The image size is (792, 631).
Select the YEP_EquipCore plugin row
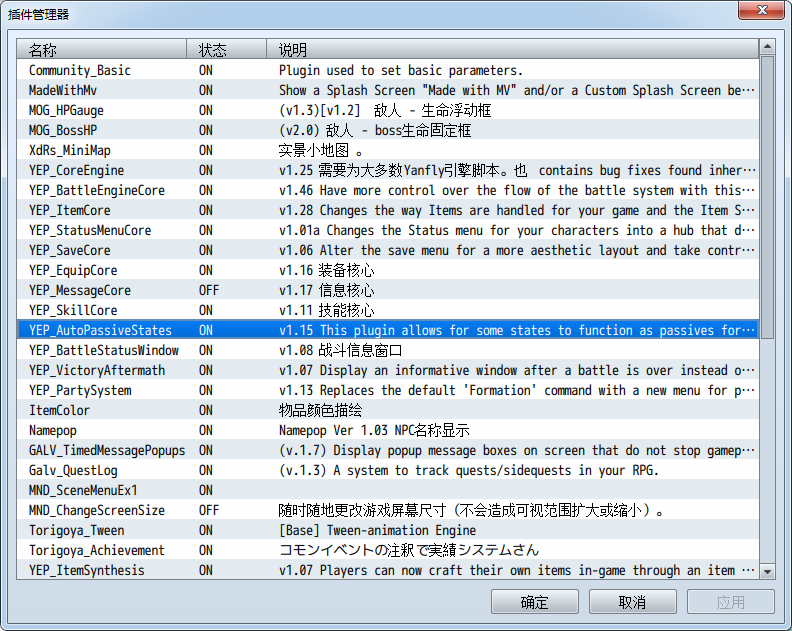(387, 270)
